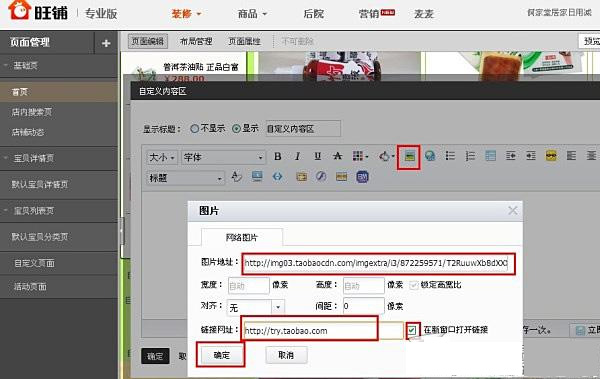Collapse the 宝贝详情页 sidebar group
This screenshot has height=379, width=600.
point(5,158)
